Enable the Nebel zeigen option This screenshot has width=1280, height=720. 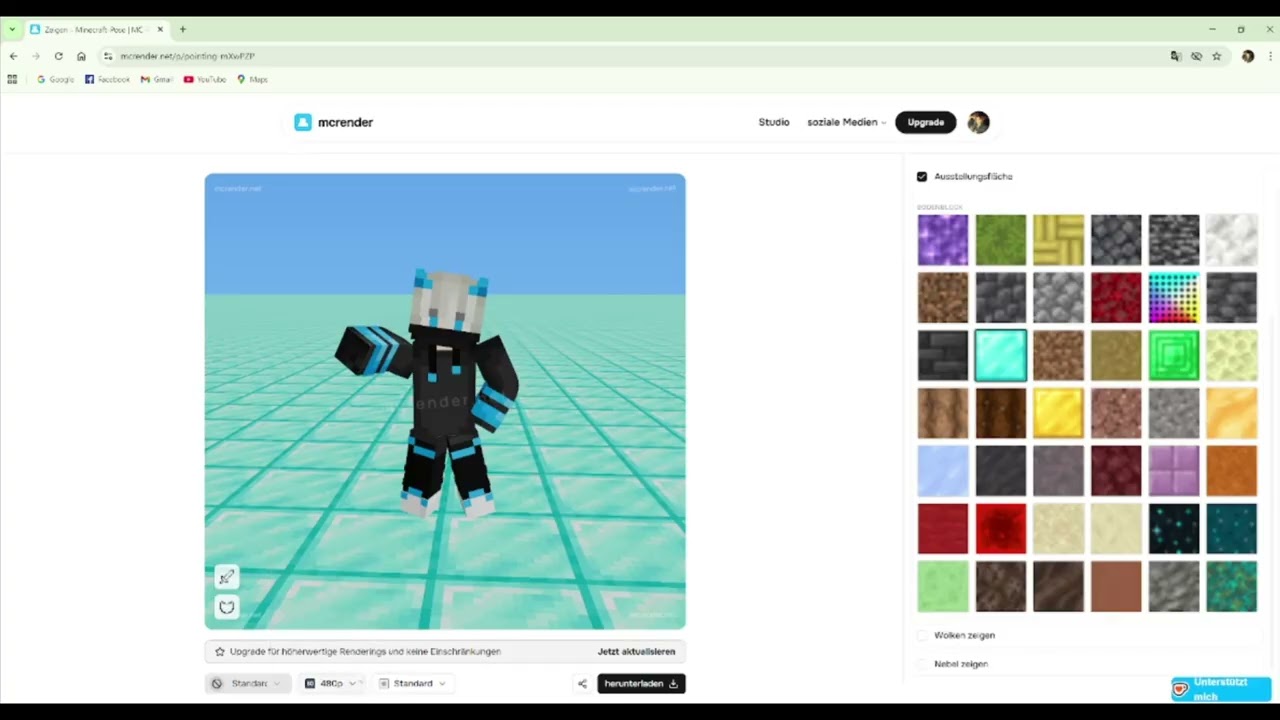922,664
